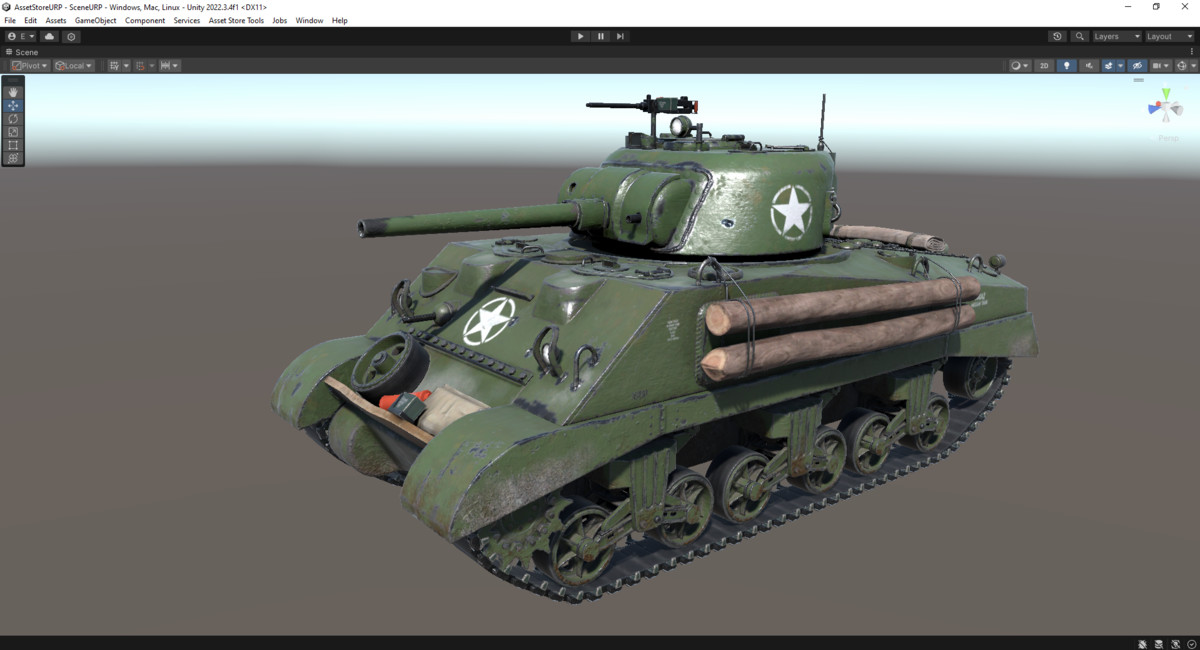This screenshot has height=650, width=1200.
Task: Toggle the grid snapping icon
Action: click(141, 66)
